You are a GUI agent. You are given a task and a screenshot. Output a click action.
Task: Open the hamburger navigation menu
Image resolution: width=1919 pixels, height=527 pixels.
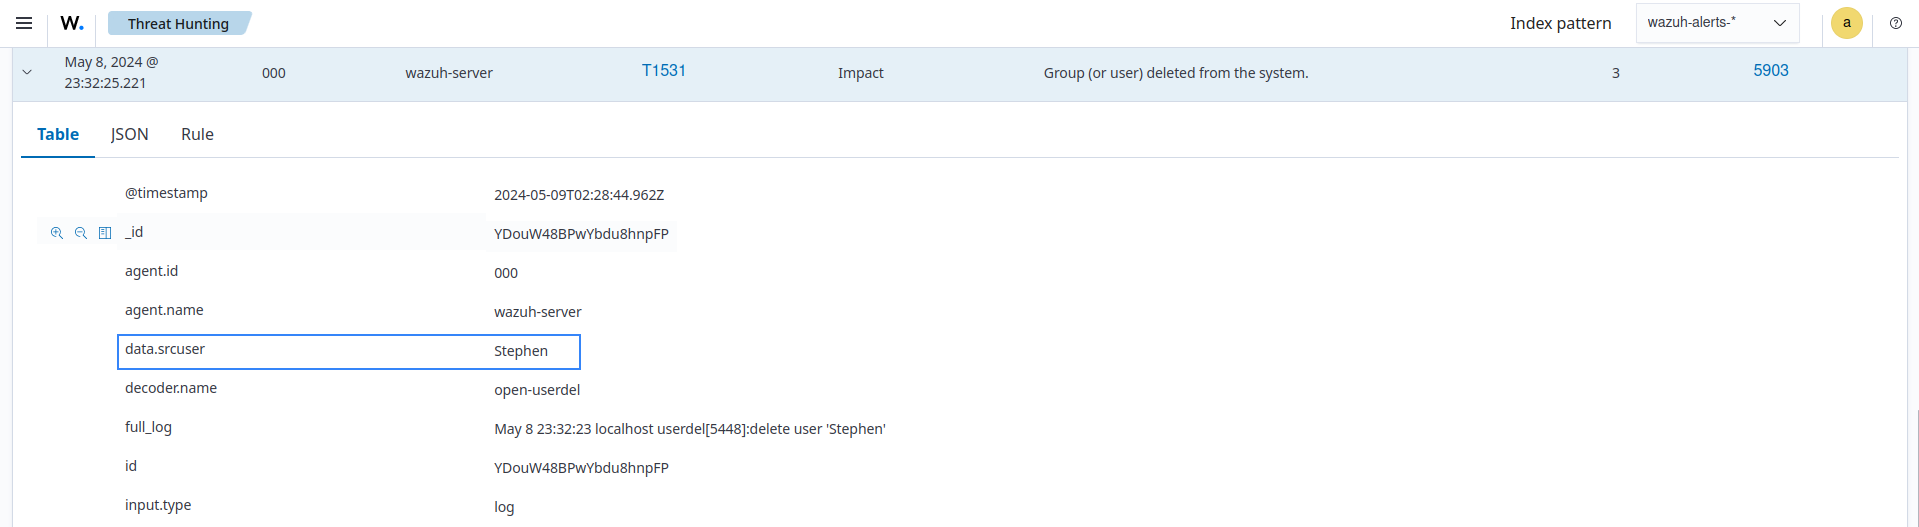click(x=24, y=23)
